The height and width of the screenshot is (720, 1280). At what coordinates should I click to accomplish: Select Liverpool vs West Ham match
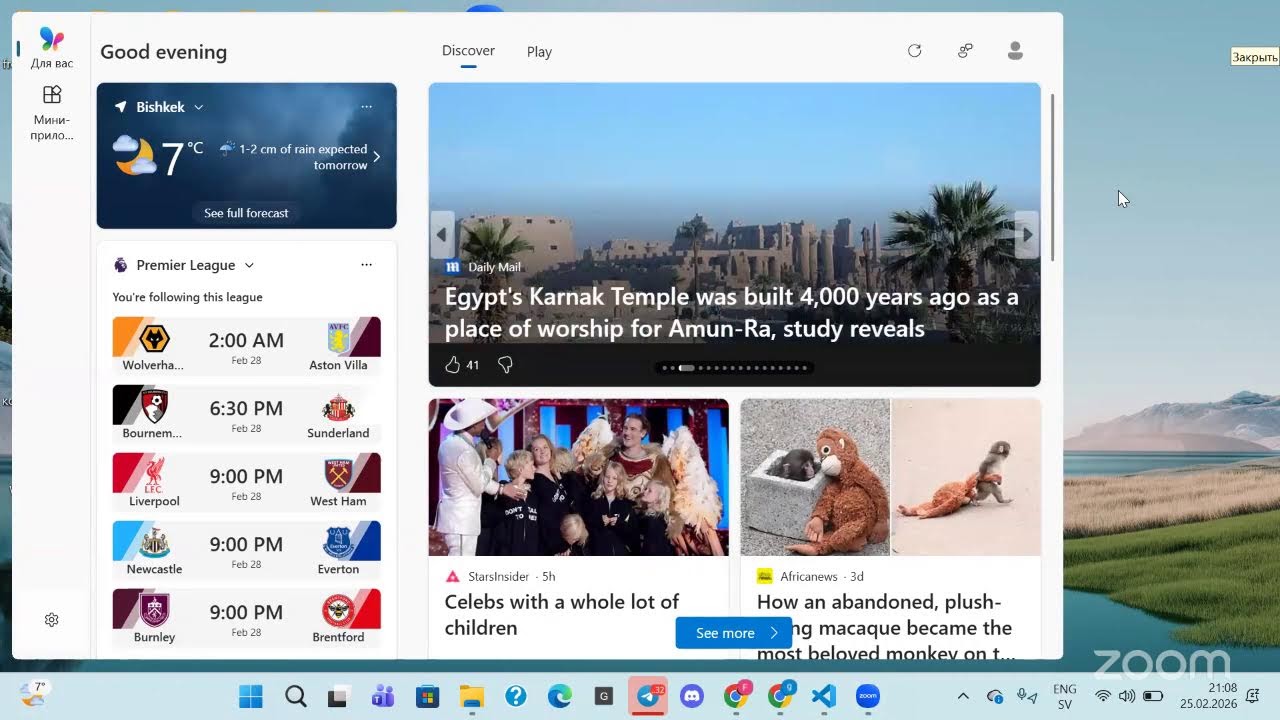click(x=246, y=481)
